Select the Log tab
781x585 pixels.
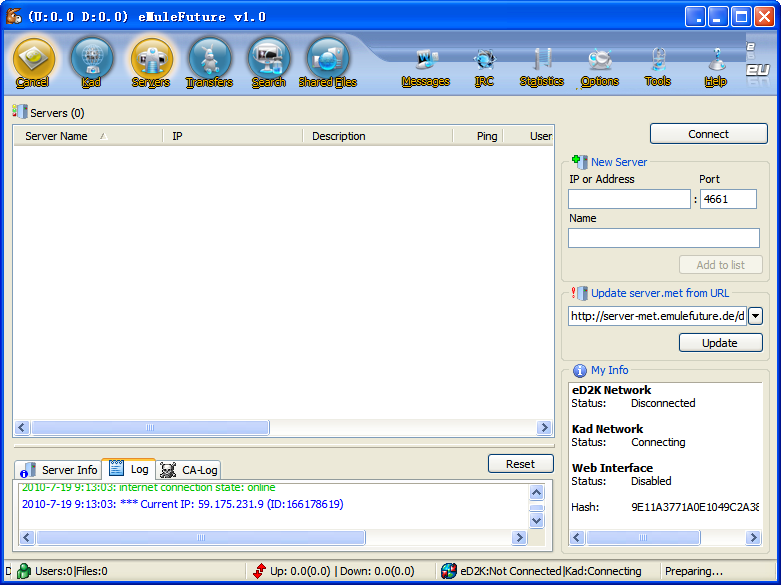coord(129,469)
